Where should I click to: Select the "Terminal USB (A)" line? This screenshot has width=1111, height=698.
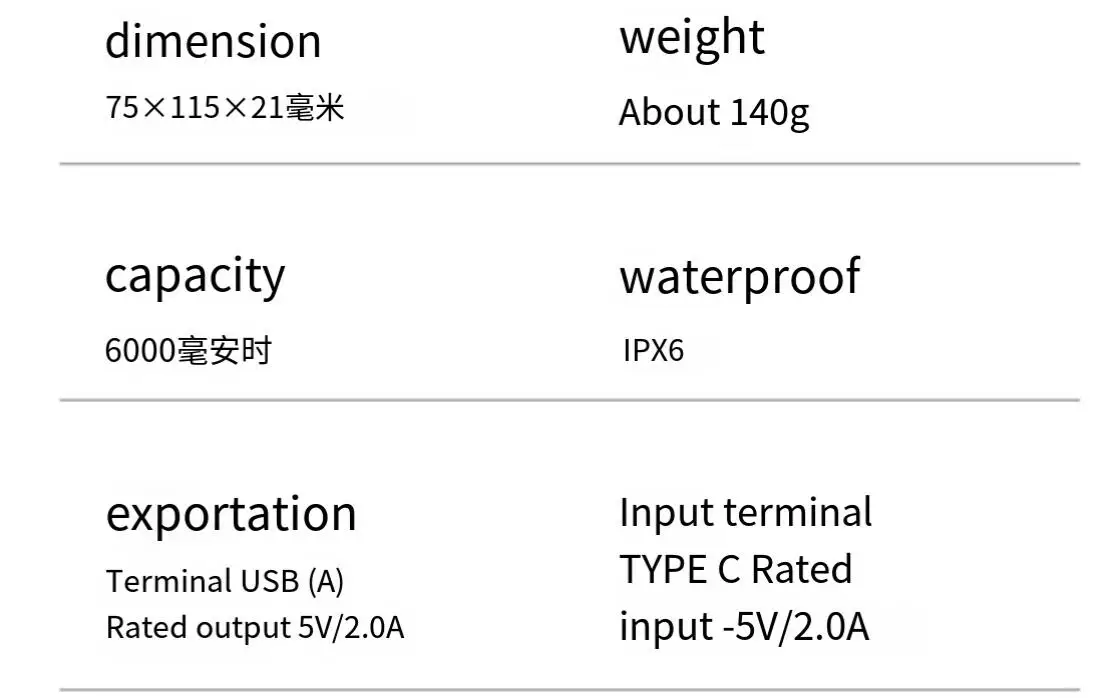[x=225, y=581]
